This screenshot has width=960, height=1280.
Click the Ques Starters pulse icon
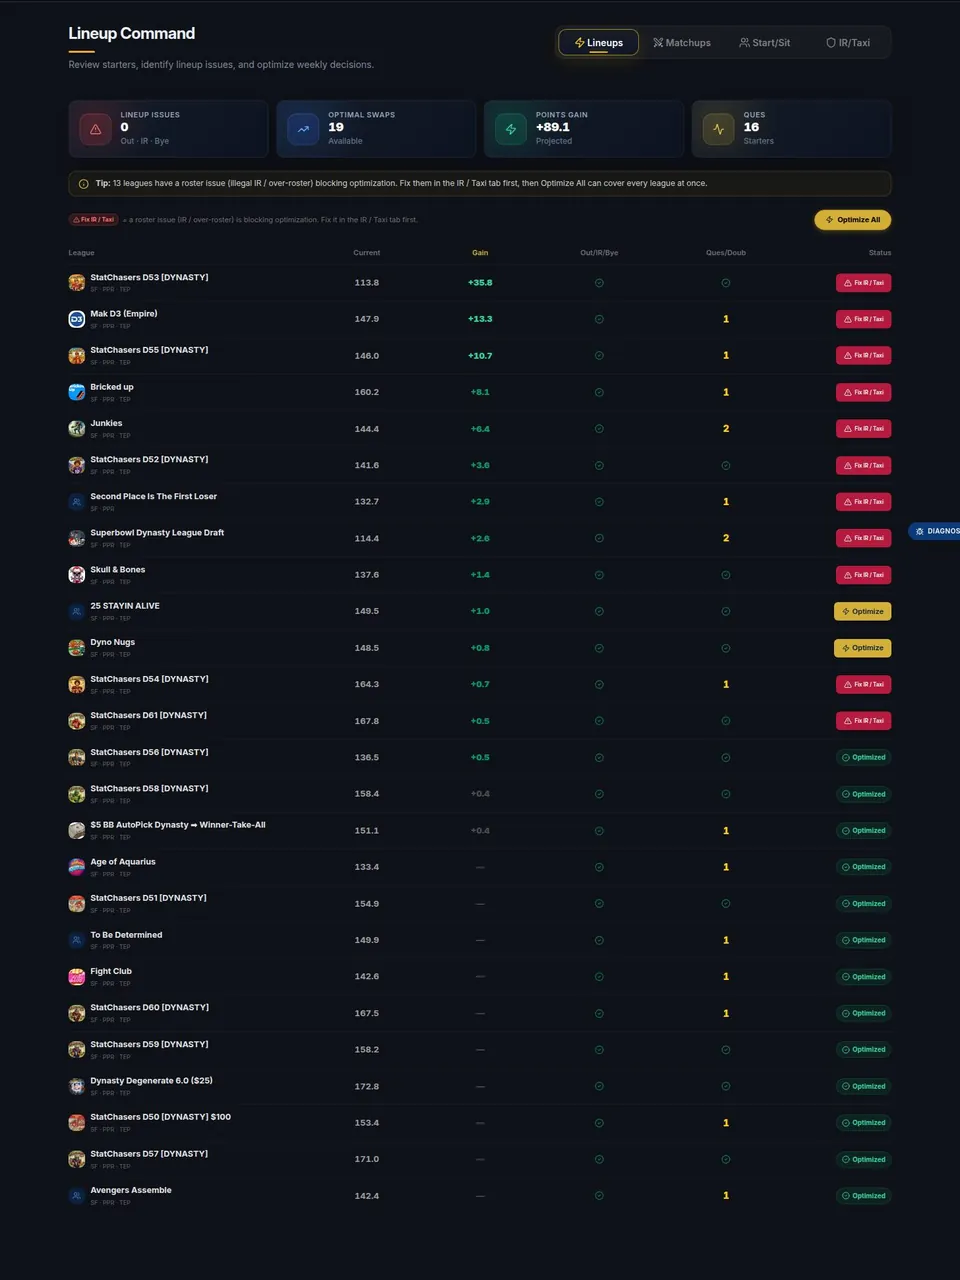pyautogui.click(x=718, y=129)
